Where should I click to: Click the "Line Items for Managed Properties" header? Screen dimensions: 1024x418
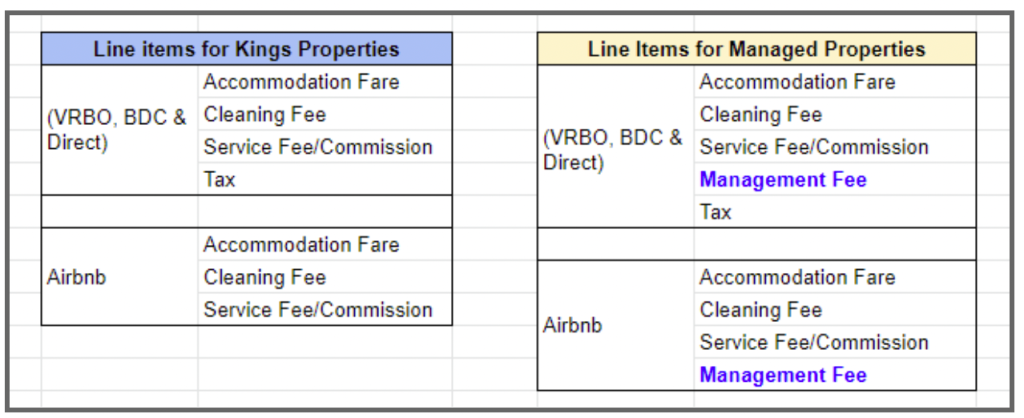tap(756, 49)
